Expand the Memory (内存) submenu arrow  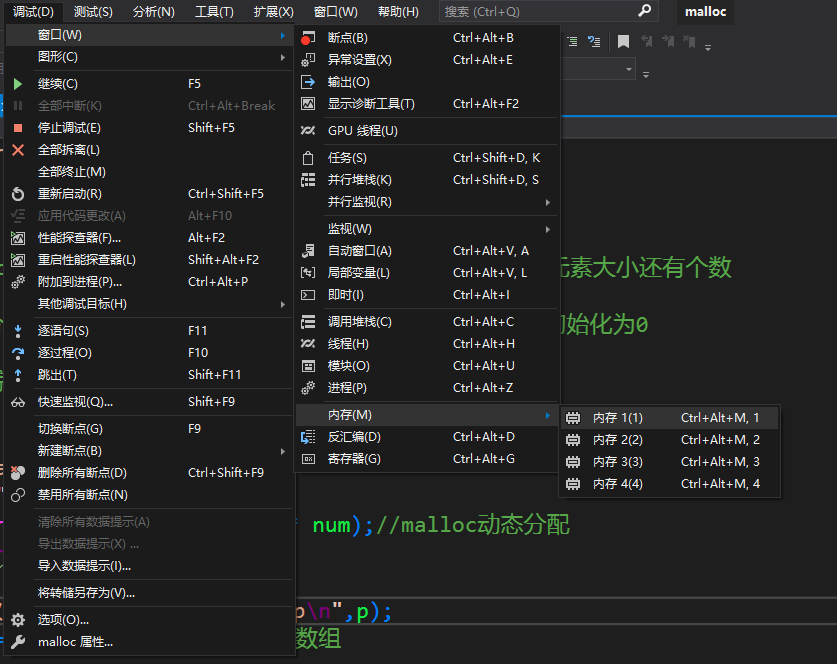coord(548,415)
